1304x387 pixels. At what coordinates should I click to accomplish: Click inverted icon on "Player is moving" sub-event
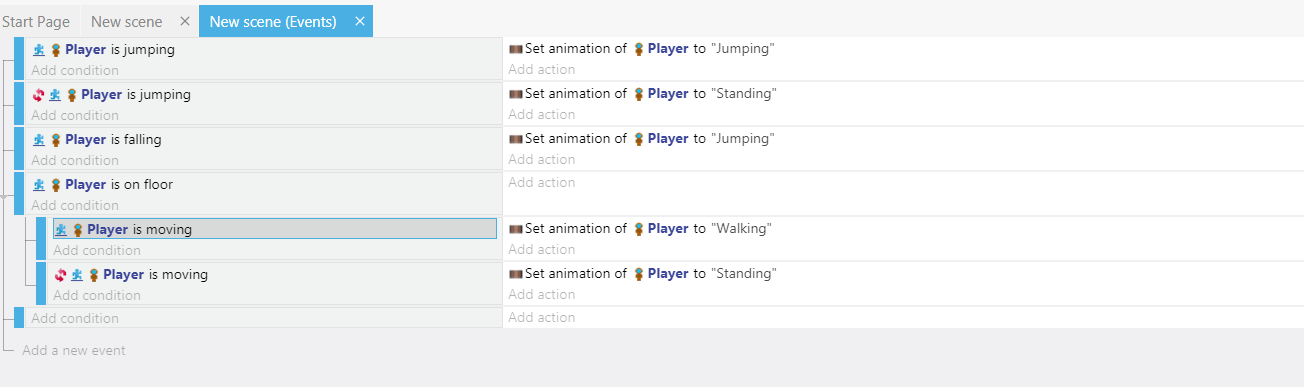pyautogui.click(x=61, y=274)
